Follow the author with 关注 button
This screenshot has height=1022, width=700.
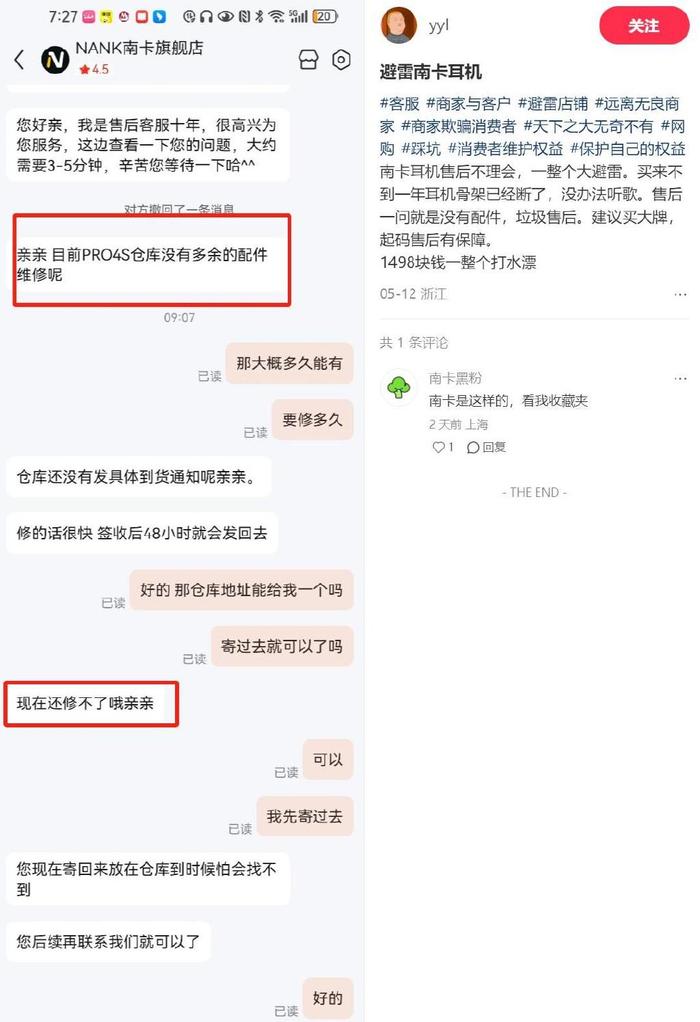(644, 26)
